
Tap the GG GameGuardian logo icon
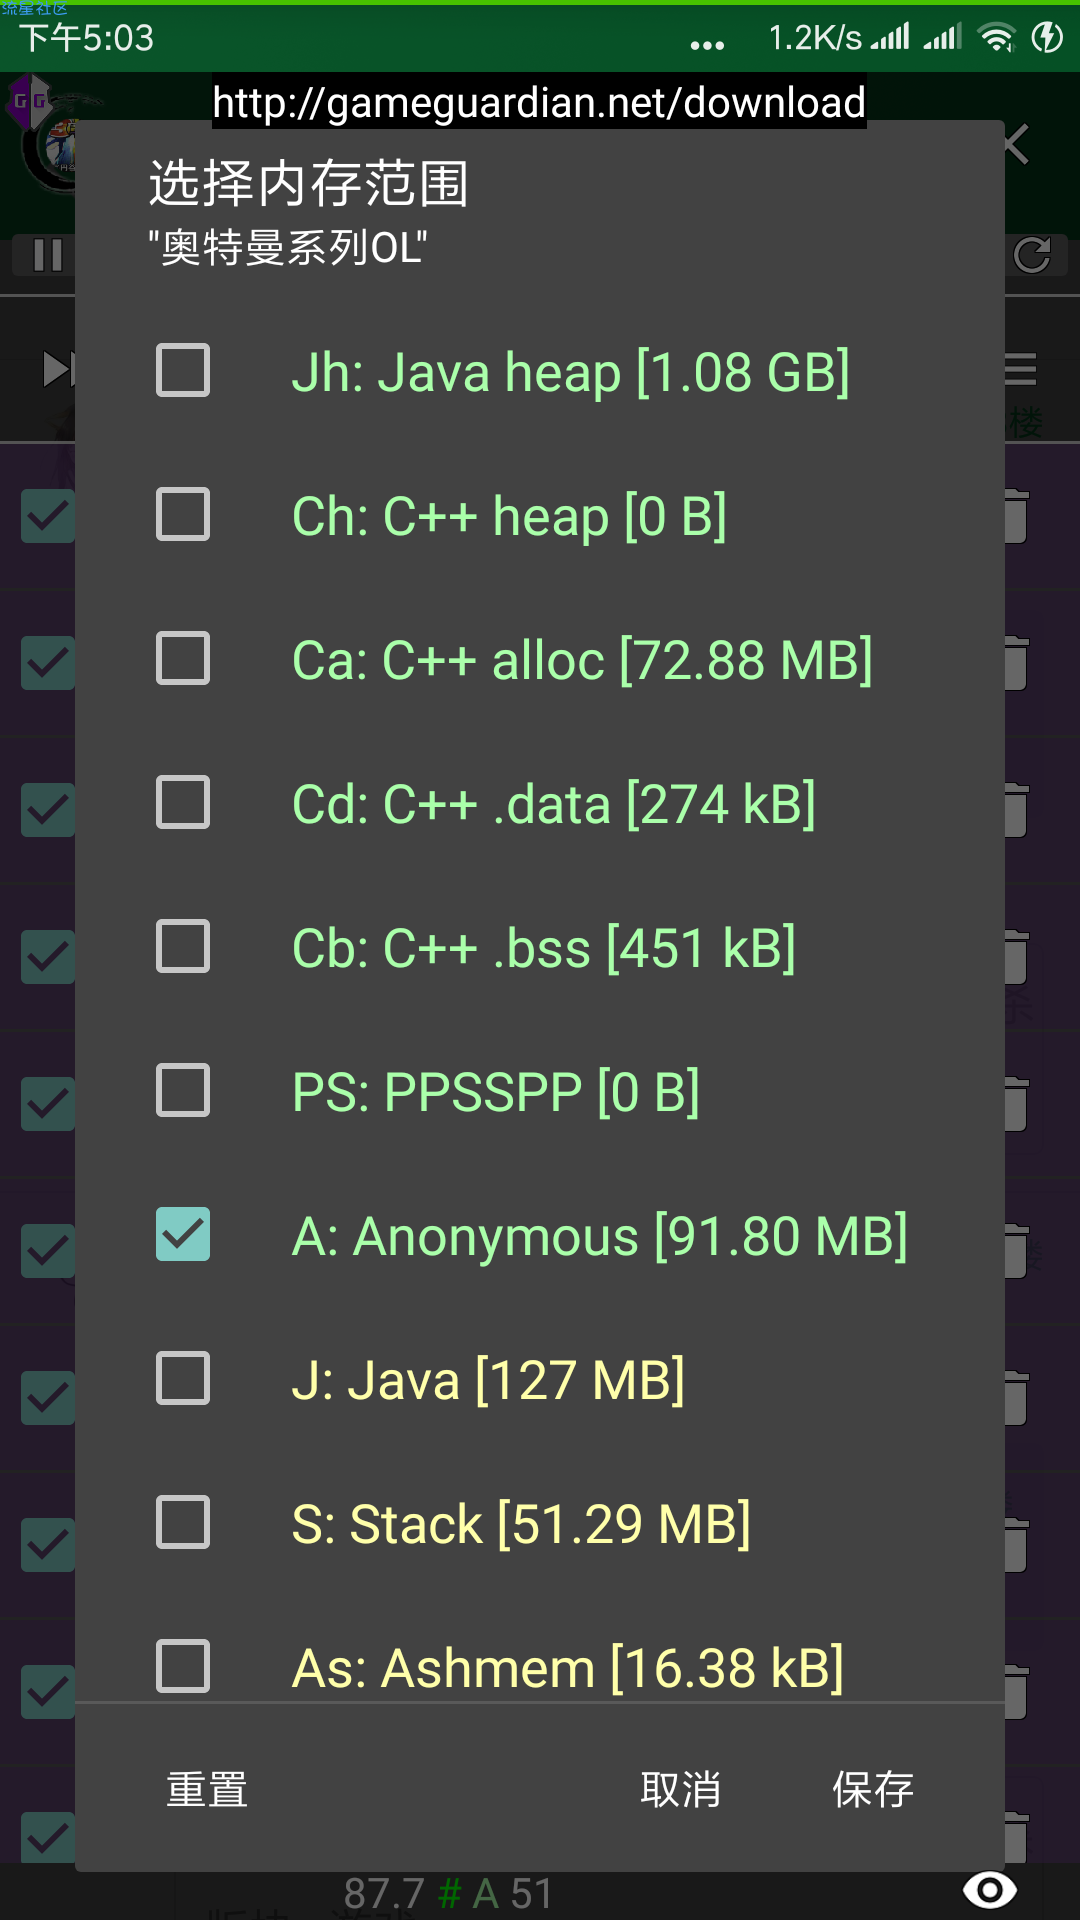tap(28, 100)
